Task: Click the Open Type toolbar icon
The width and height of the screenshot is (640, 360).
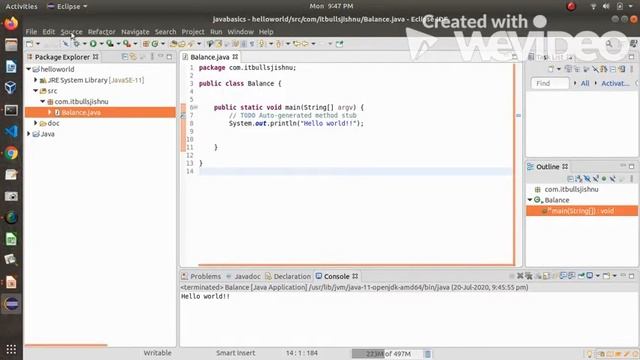Action: pos(173,44)
